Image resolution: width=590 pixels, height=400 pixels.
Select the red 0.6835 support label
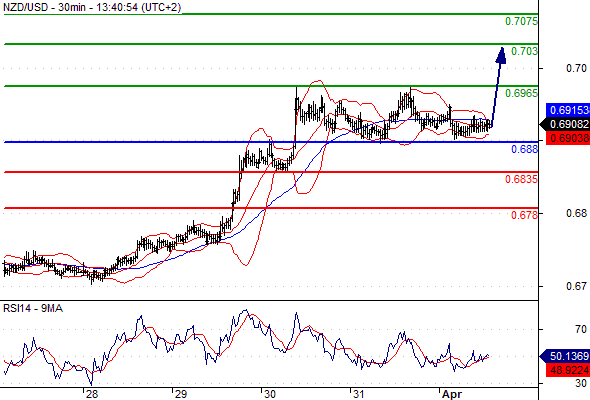click(521, 179)
